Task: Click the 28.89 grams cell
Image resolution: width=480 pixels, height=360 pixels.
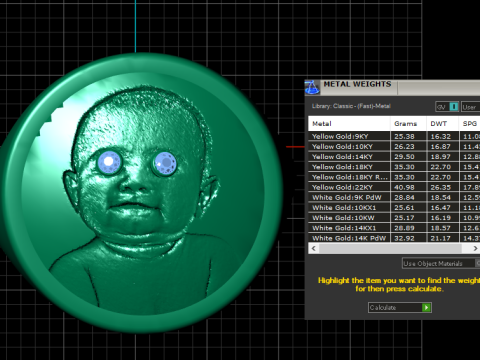Action: pos(408,228)
